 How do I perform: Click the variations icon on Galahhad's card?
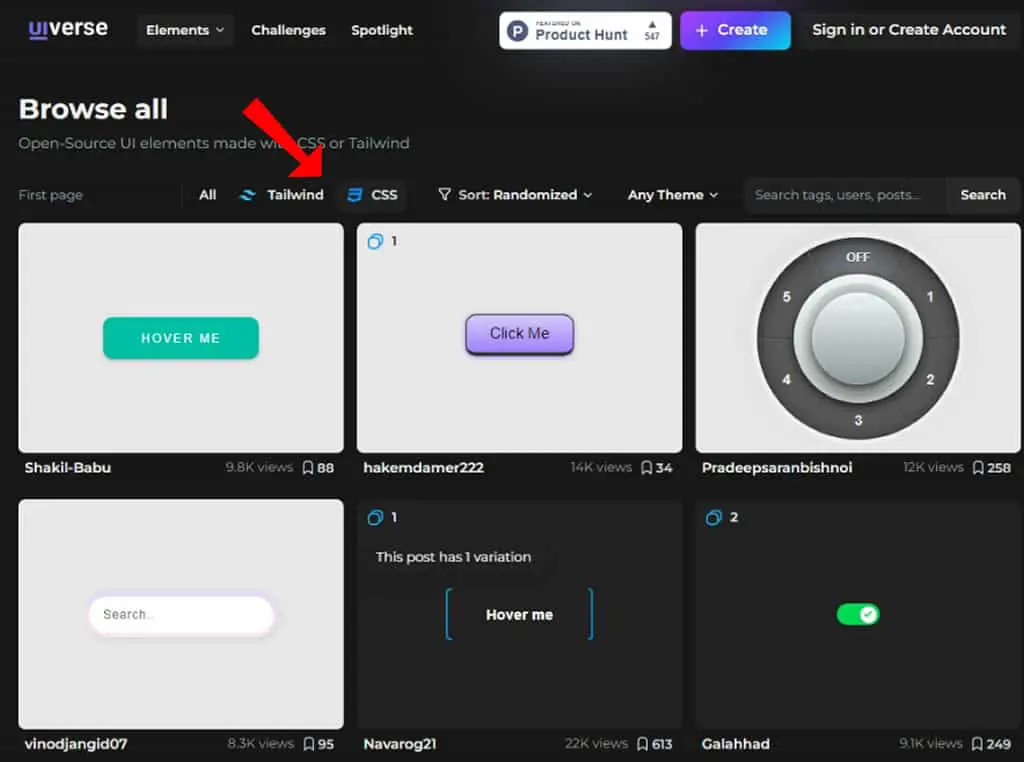[x=713, y=518]
